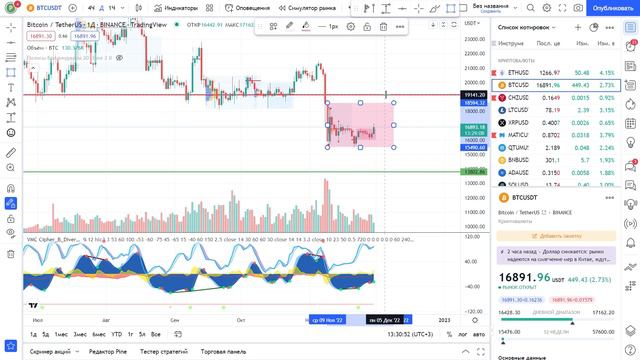Open the patterns tool group
The image size is (640, 360).
tap(11, 102)
